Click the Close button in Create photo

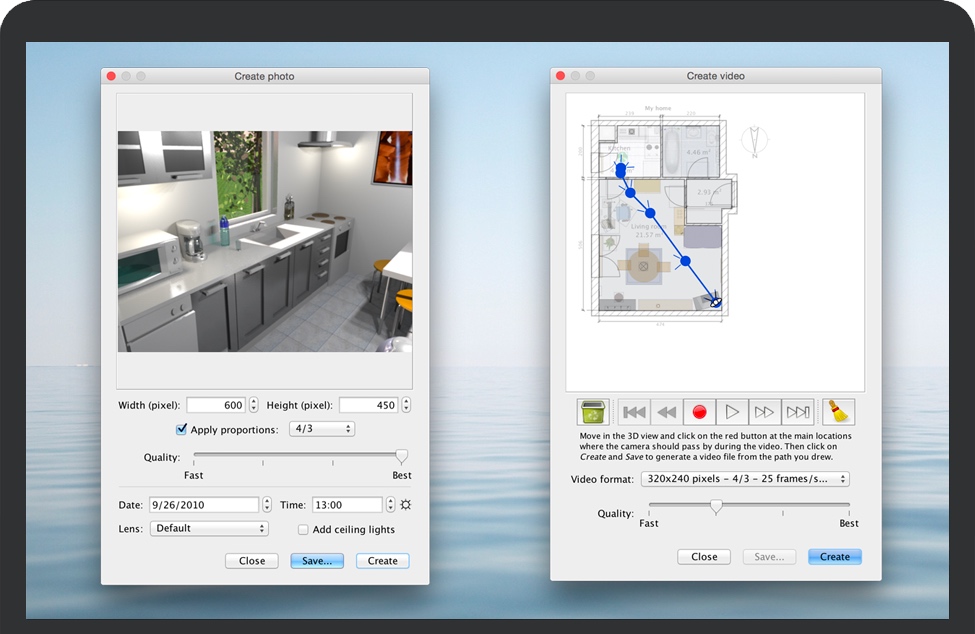(252, 561)
